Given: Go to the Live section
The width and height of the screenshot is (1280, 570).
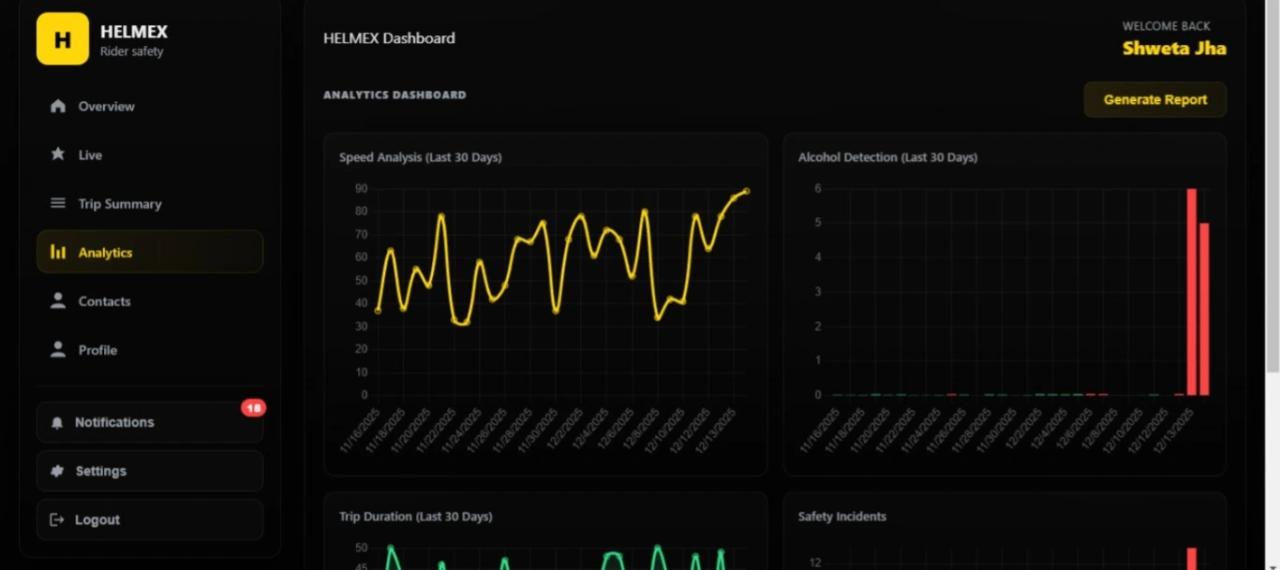Looking at the screenshot, I should (150, 155).
